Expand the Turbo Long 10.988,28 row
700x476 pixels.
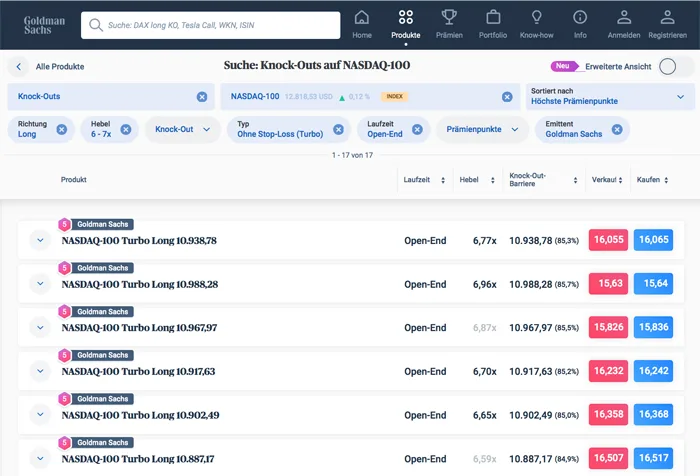40,284
